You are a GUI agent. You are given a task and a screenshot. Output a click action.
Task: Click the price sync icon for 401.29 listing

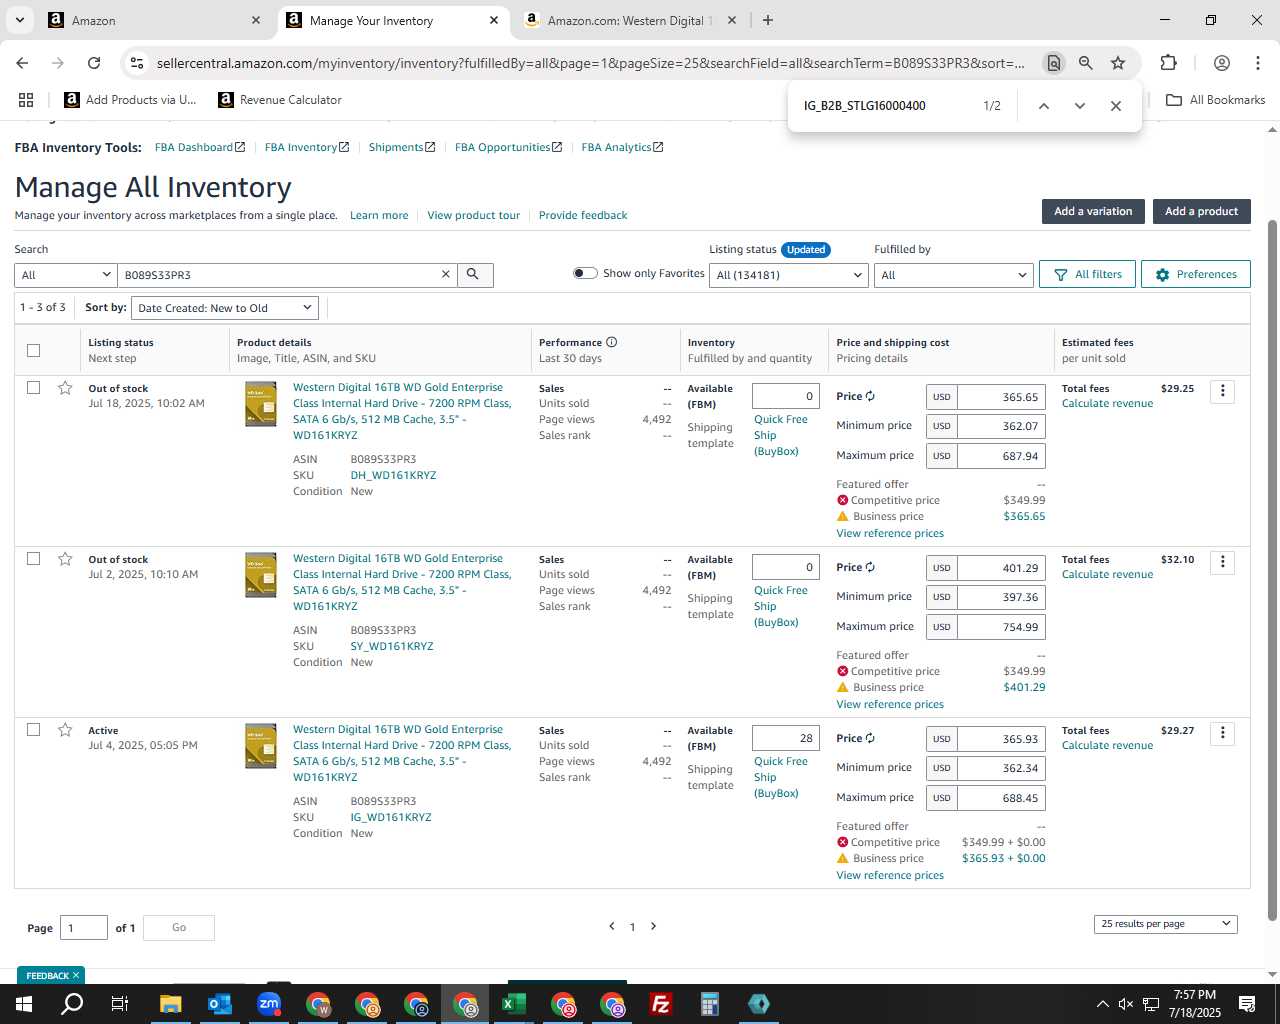tap(870, 567)
